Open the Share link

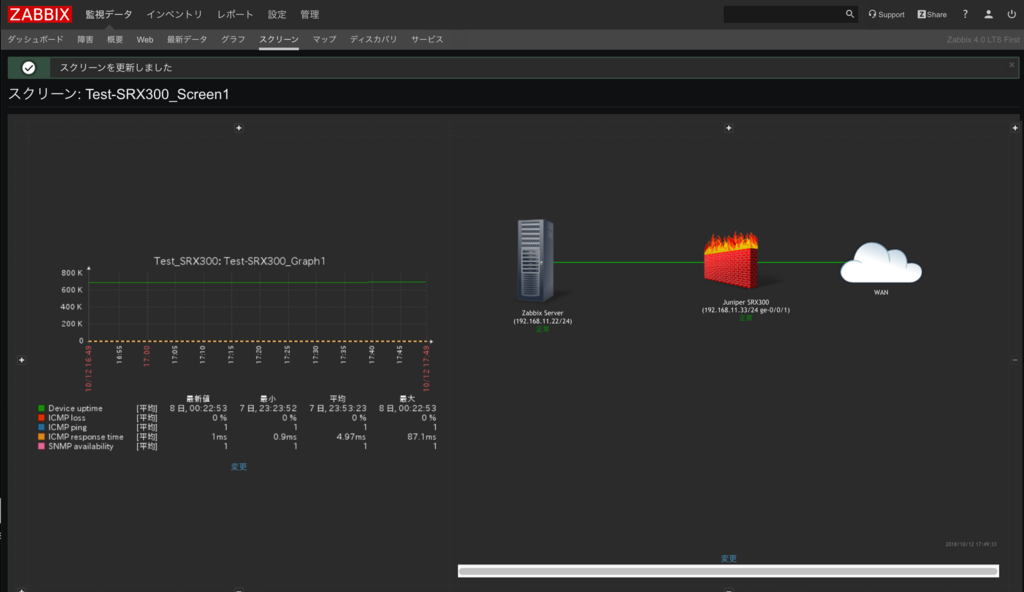pyautogui.click(x=932, y=14)
